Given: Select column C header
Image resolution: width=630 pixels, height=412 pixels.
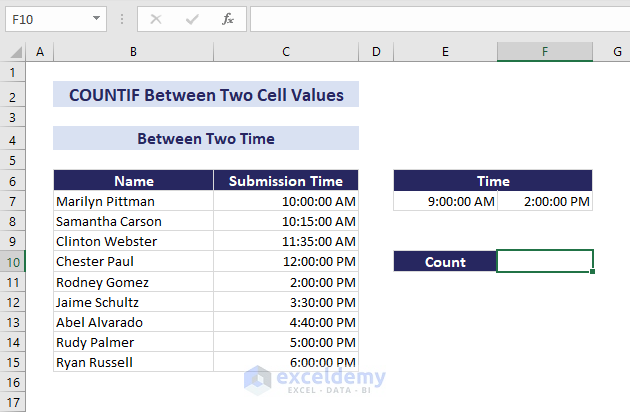Looking at the screenshot, I should 286,51.
